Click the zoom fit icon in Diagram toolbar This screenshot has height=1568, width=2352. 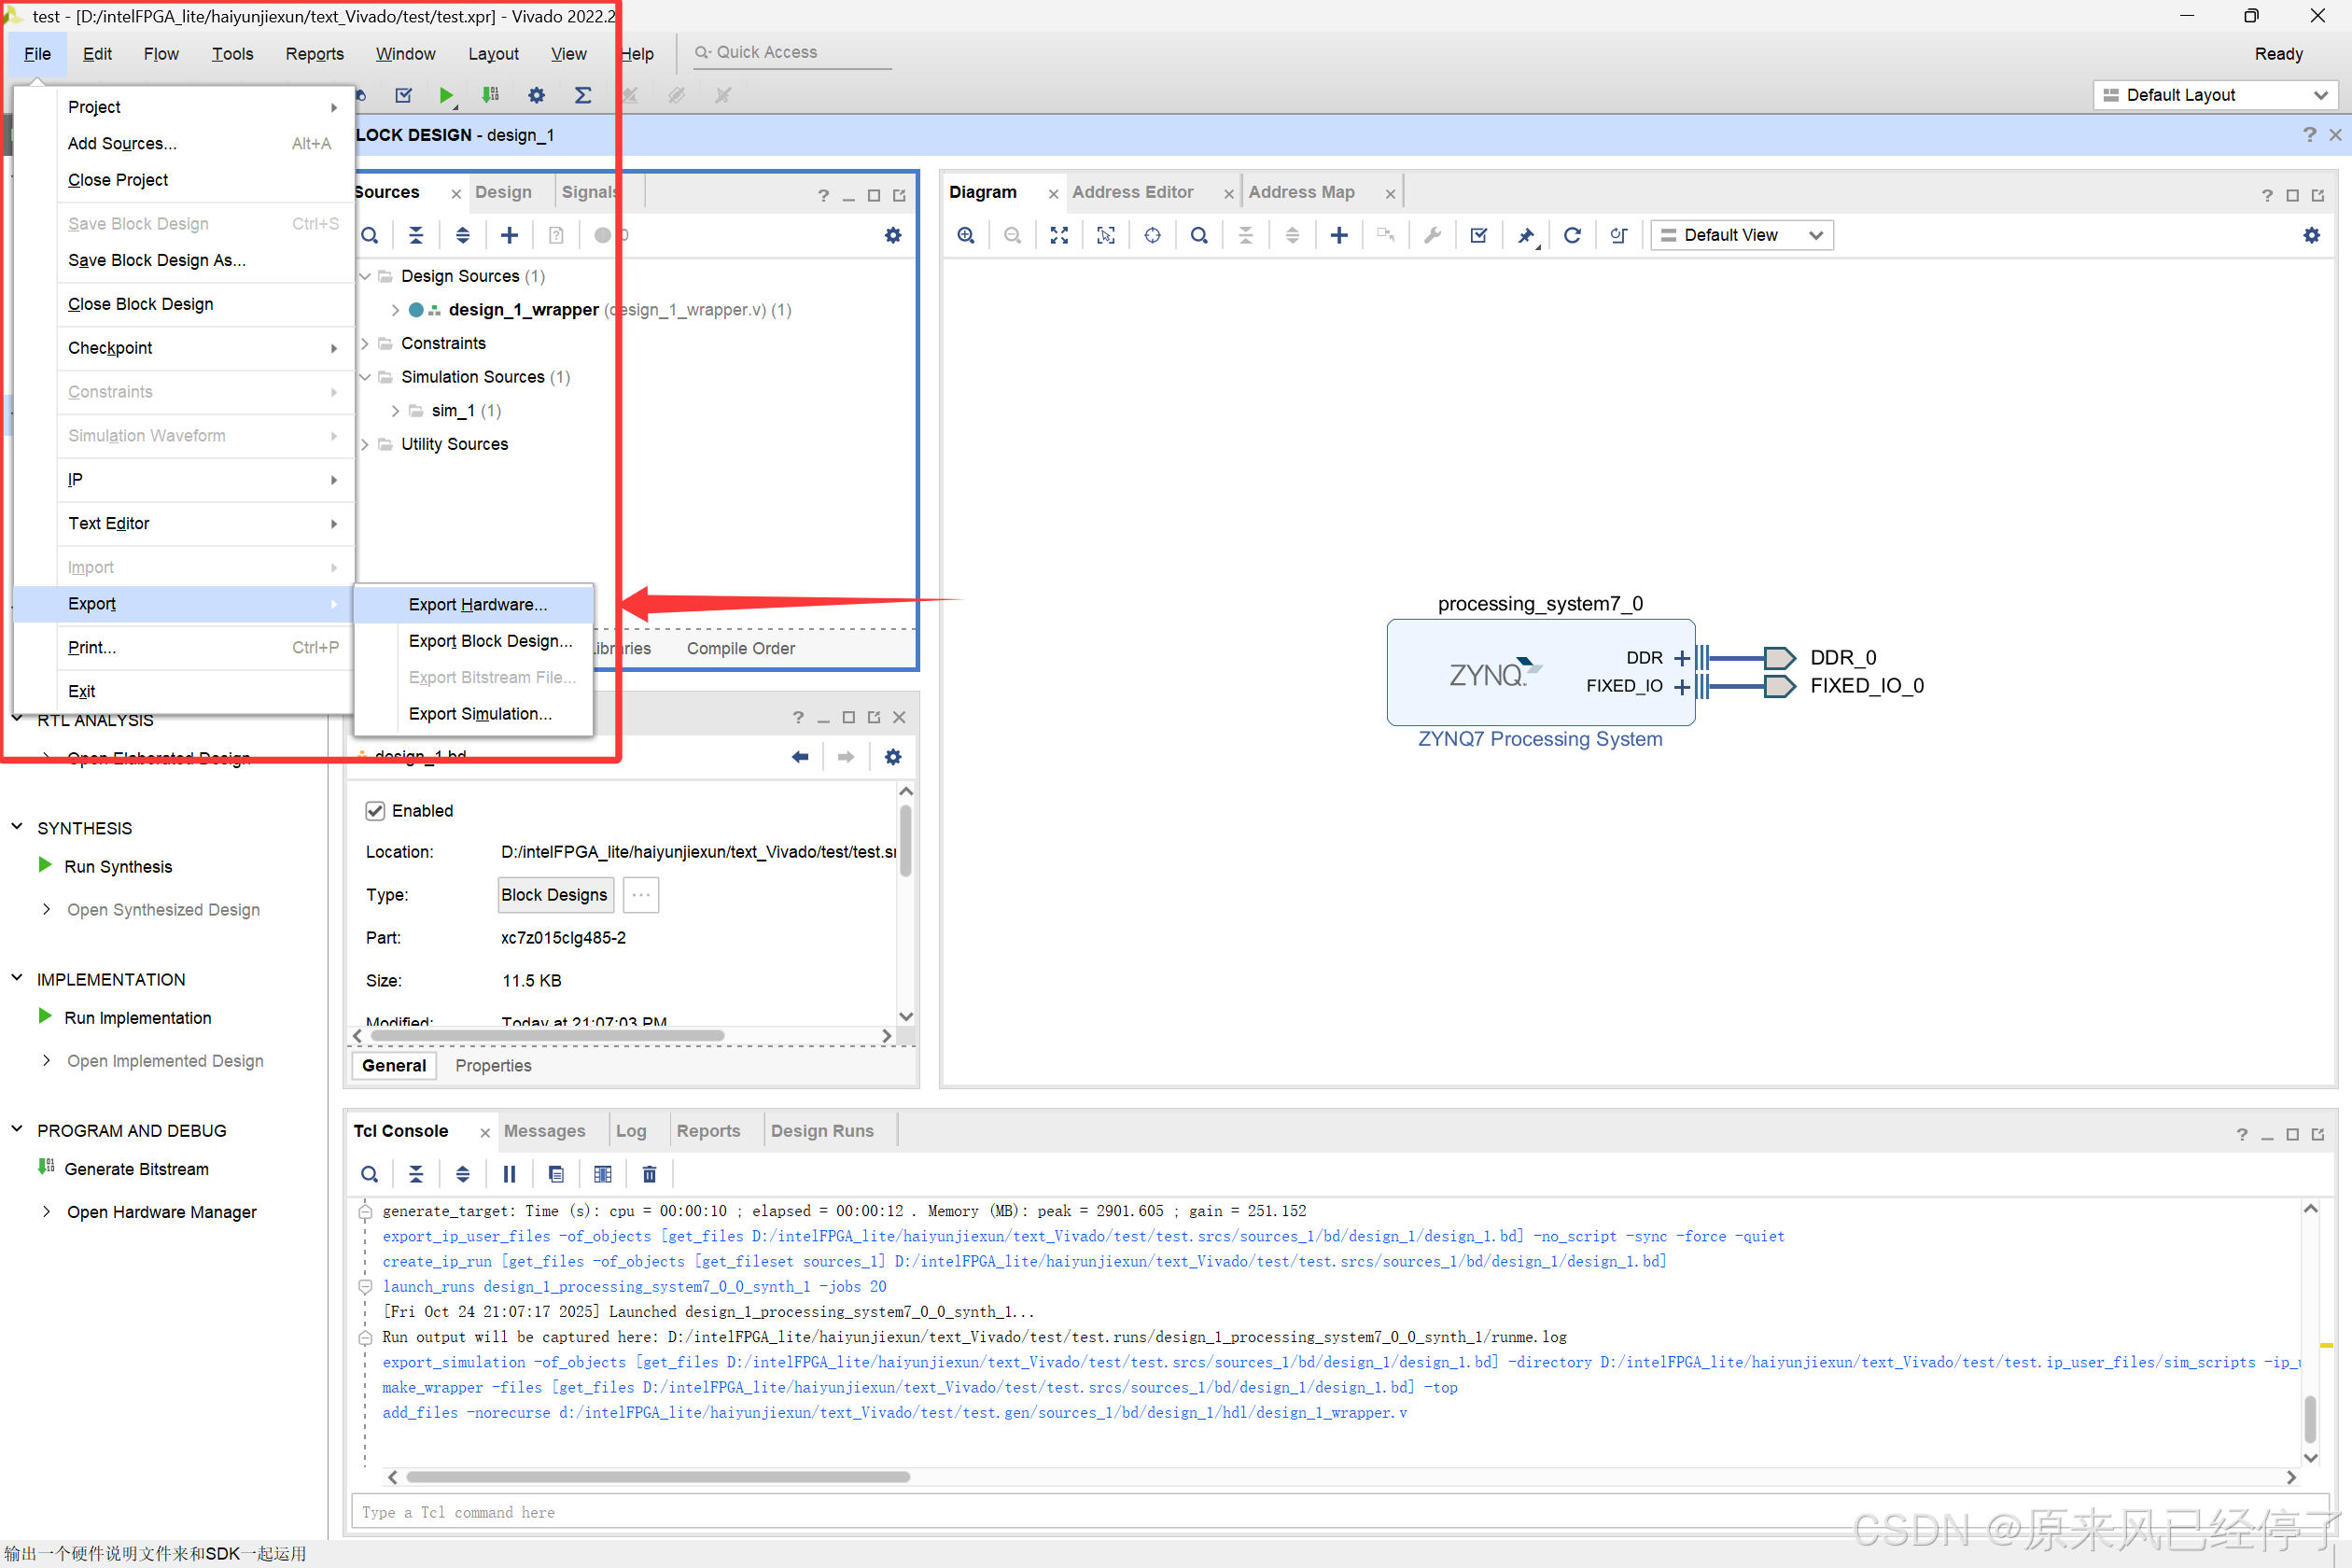tap(1059, 235)
